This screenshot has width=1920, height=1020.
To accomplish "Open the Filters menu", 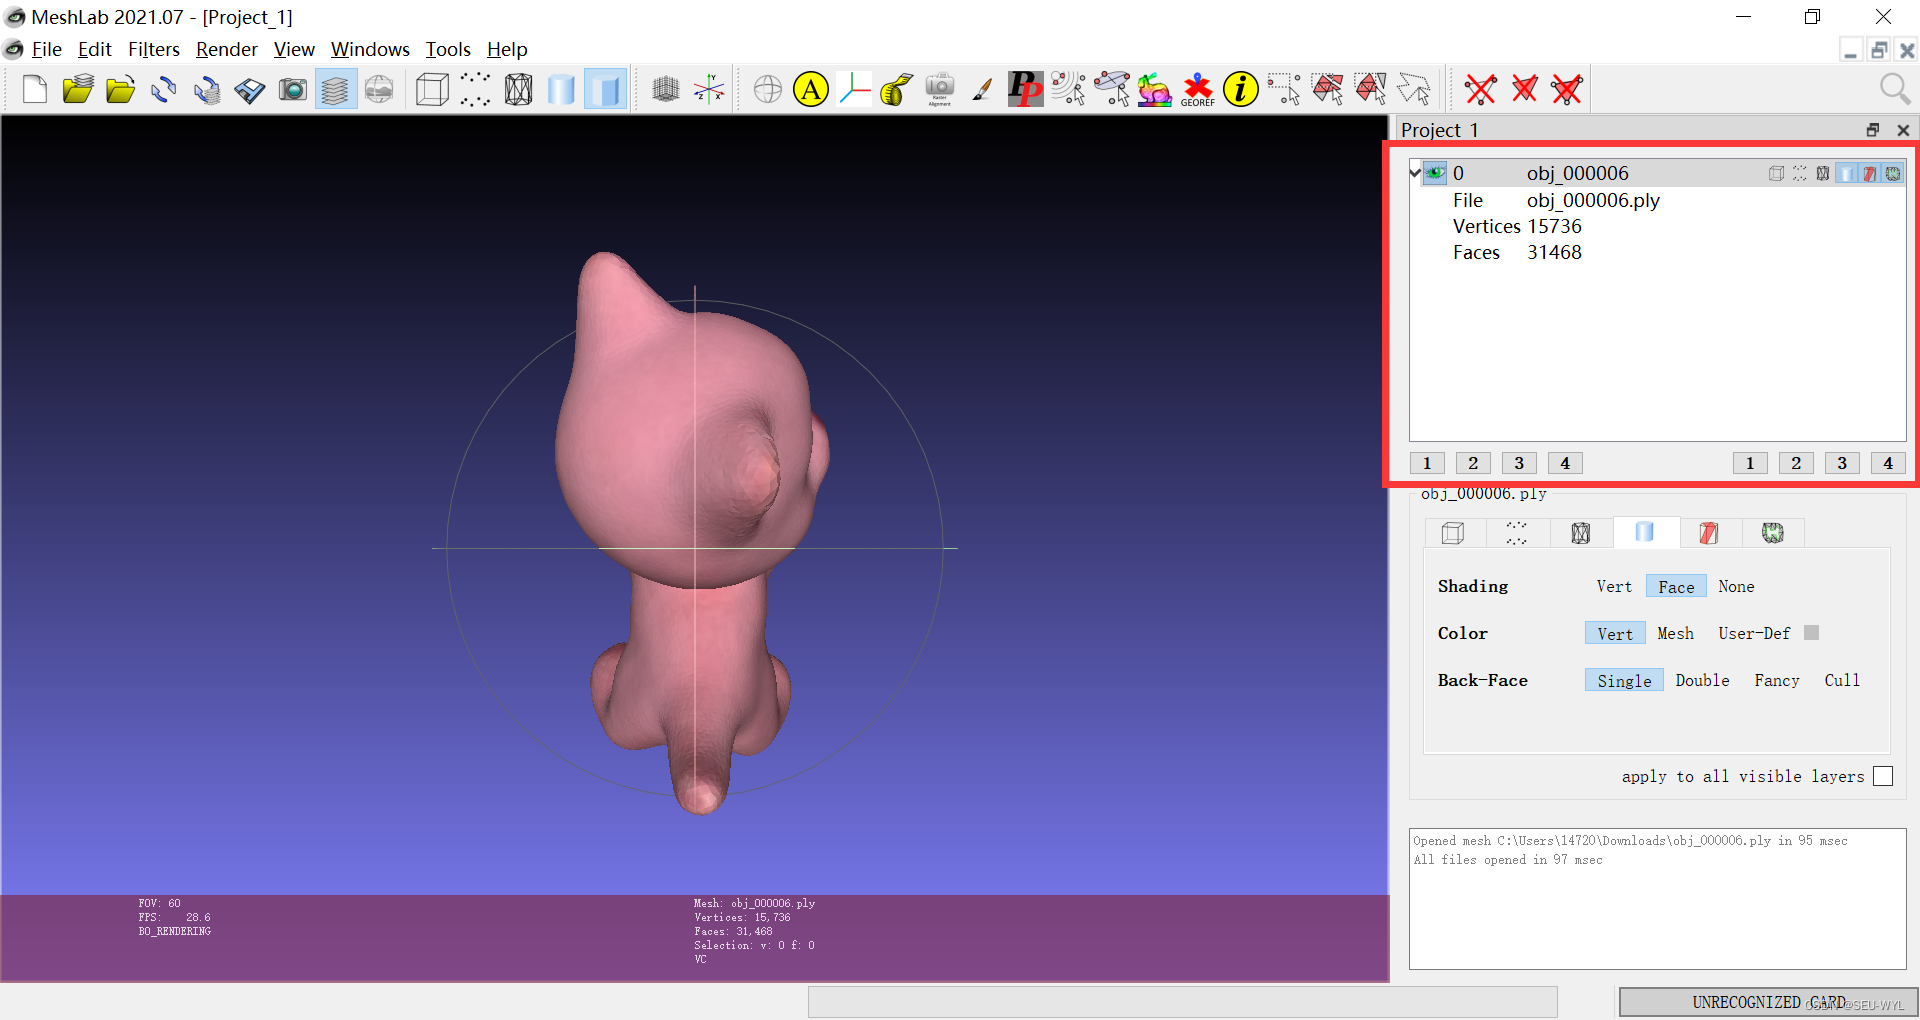I will click(x=153, y=49).
